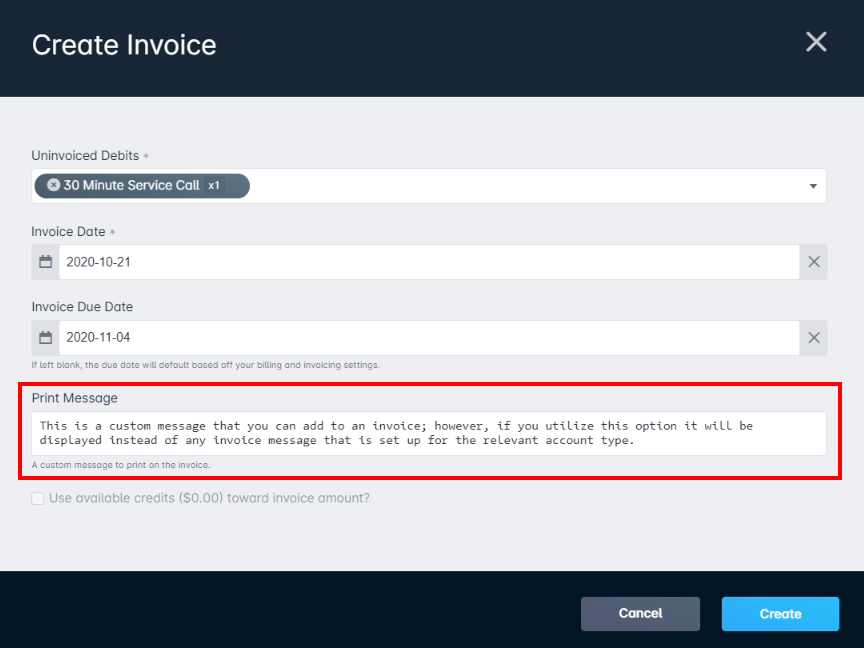Click the 'A custom message to print' hint
Image resolution: width=864 pixels, height=648 pixels.
click(121, 465)
